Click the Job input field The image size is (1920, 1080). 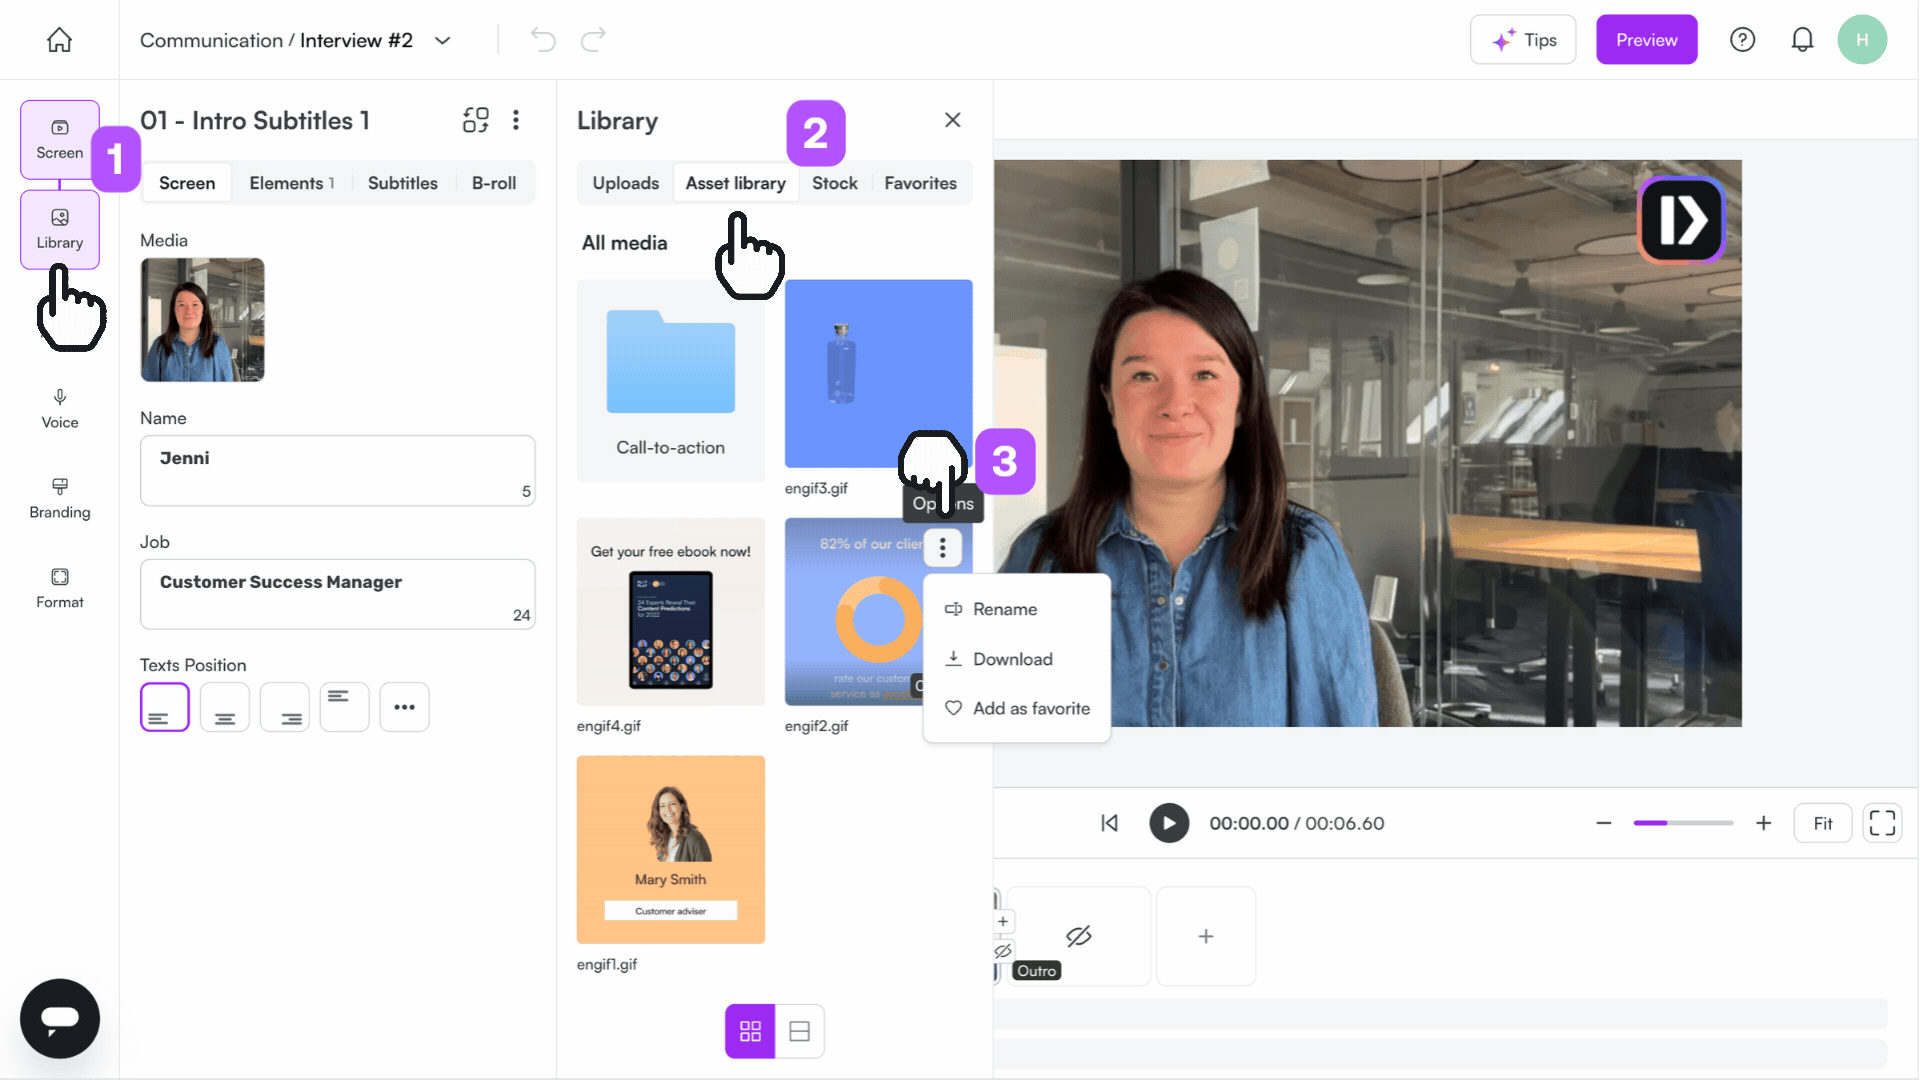click(337, 594)
